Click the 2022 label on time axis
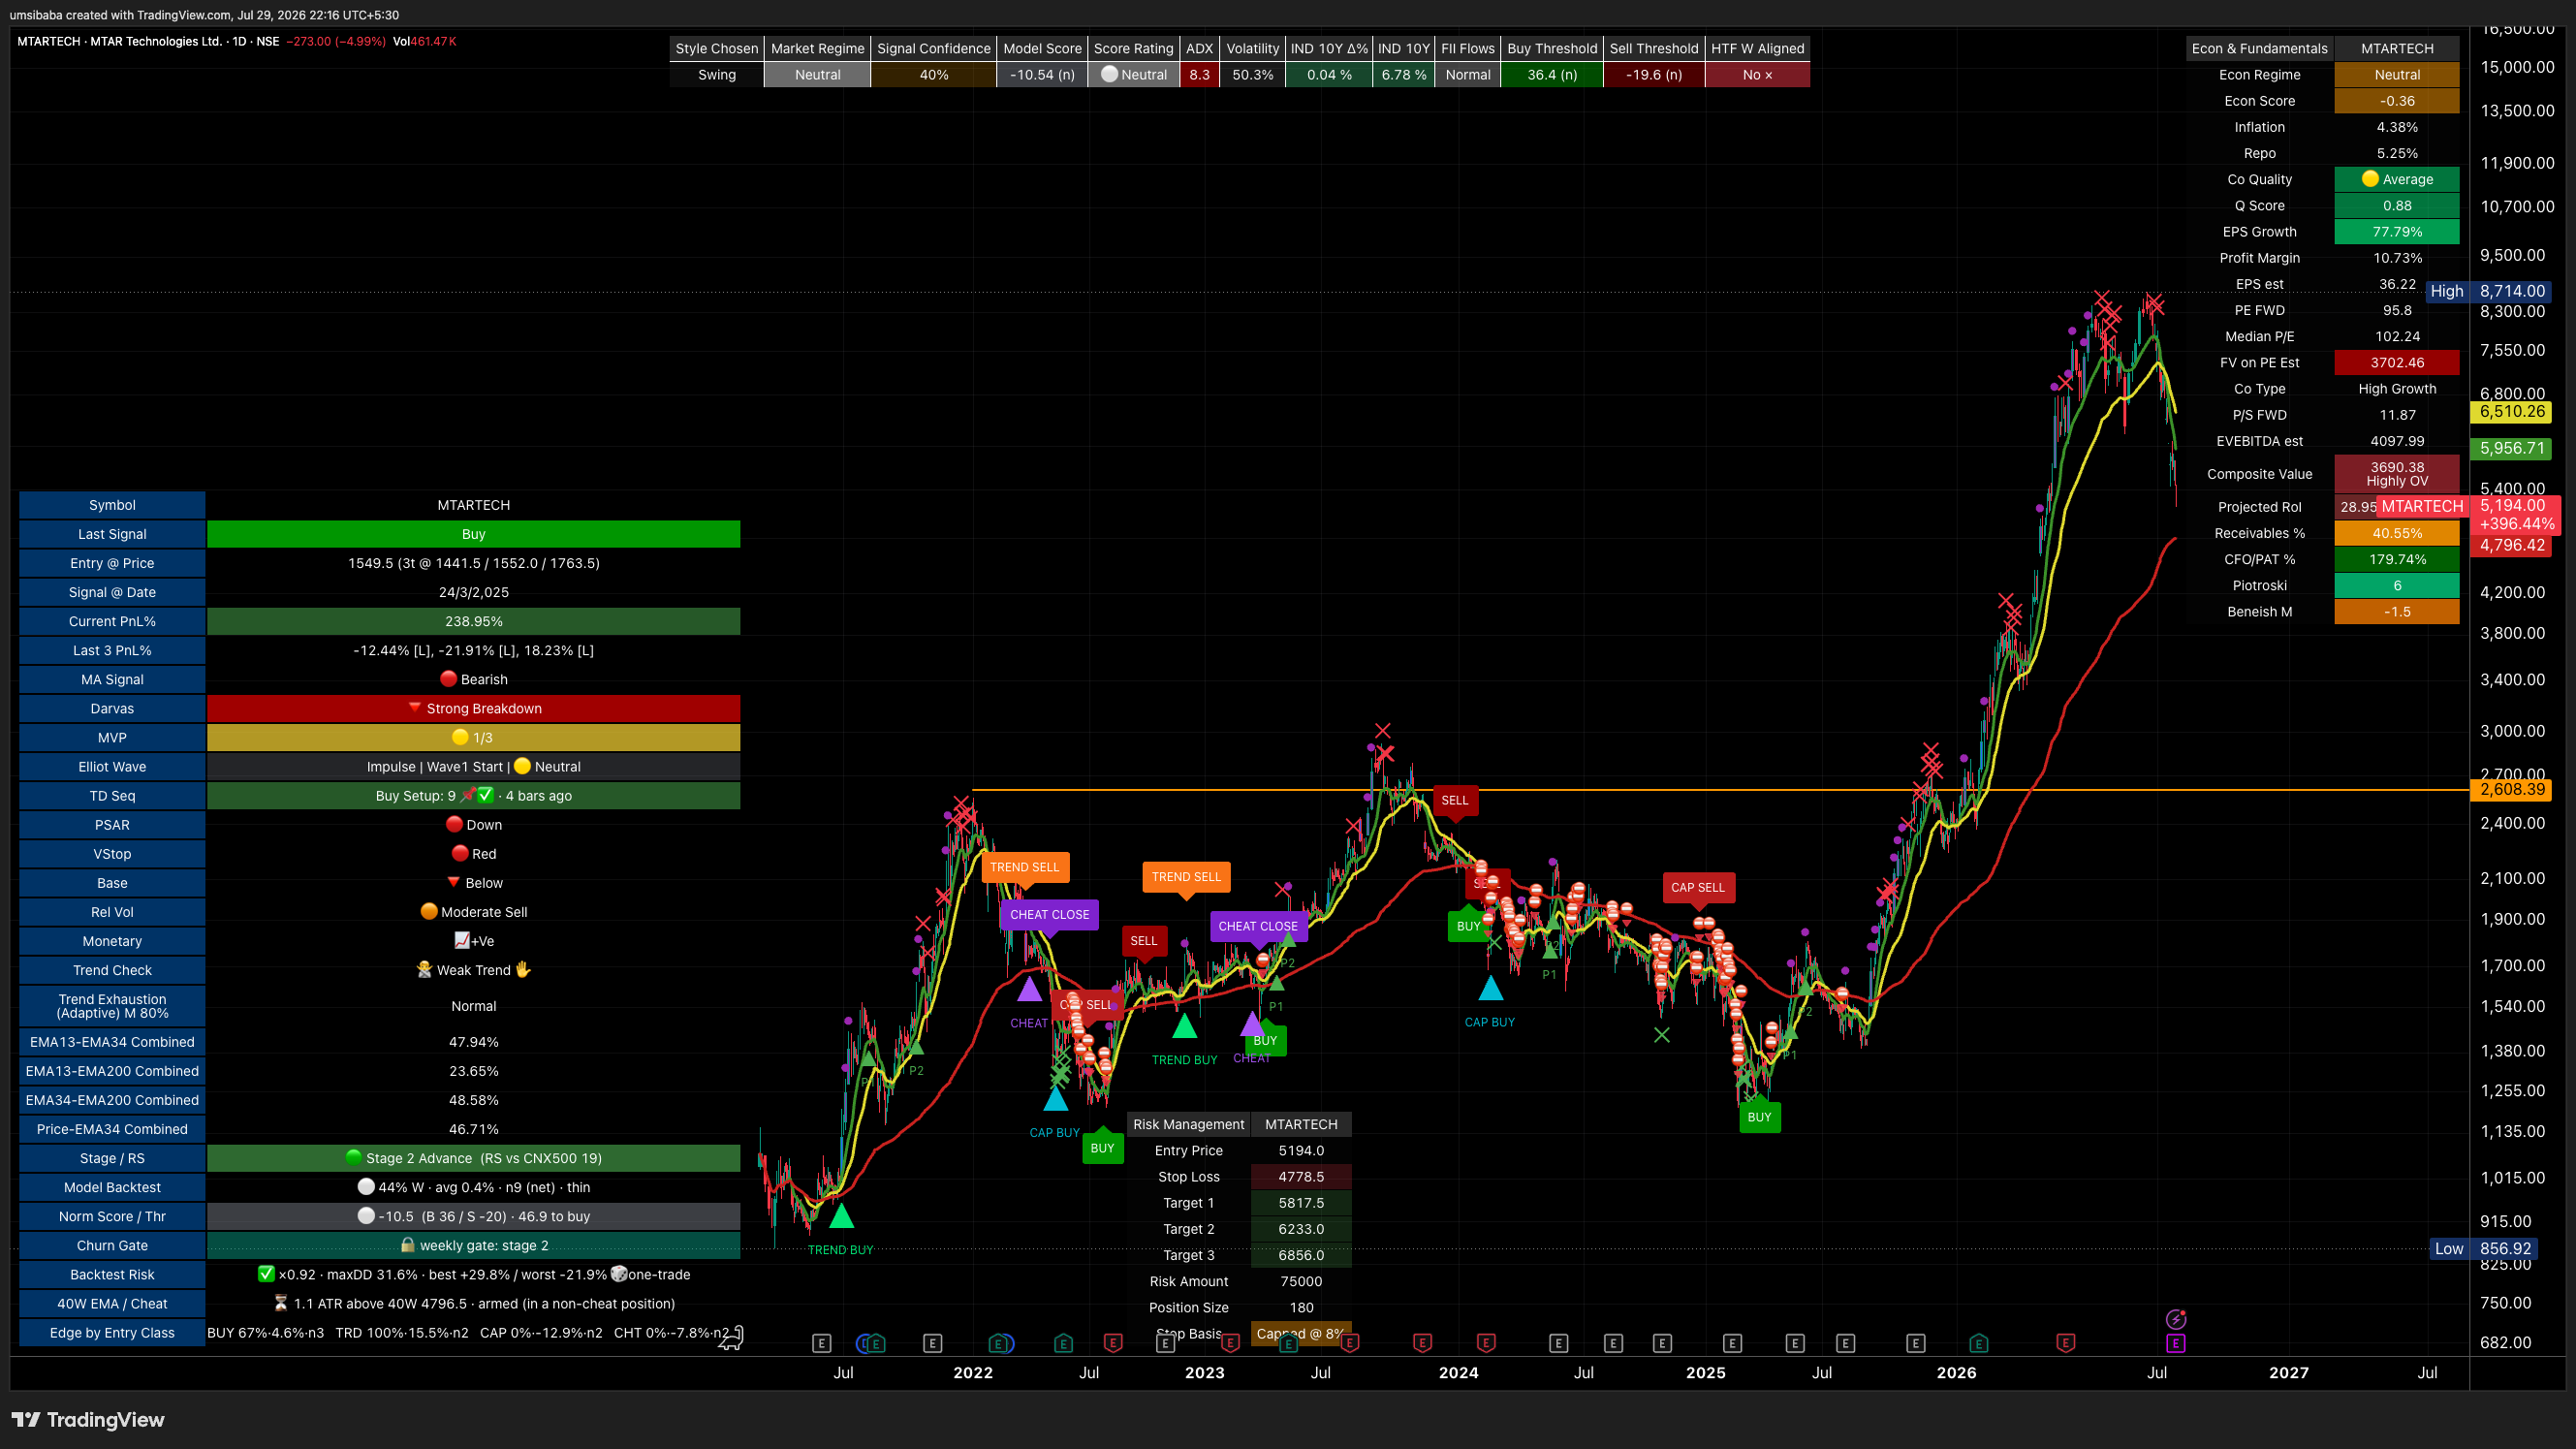 click(973, 1373)
